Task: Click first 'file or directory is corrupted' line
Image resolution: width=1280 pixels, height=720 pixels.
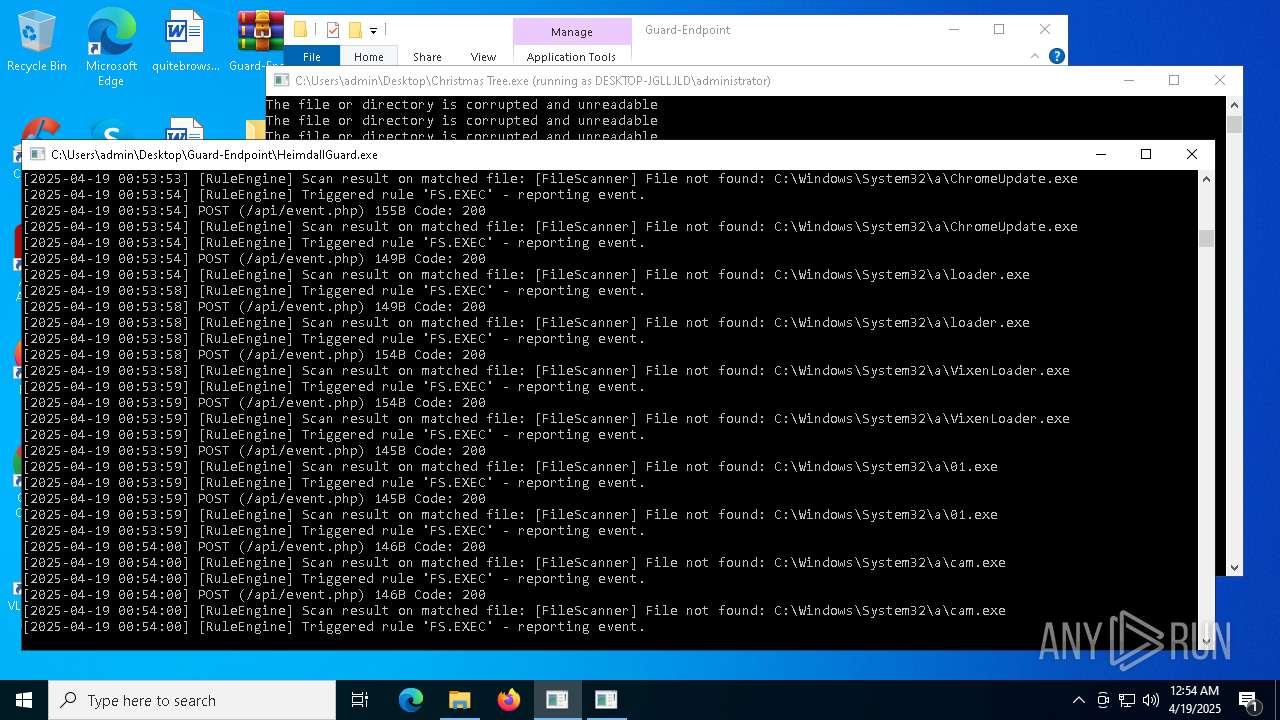Action: (462, 105)
